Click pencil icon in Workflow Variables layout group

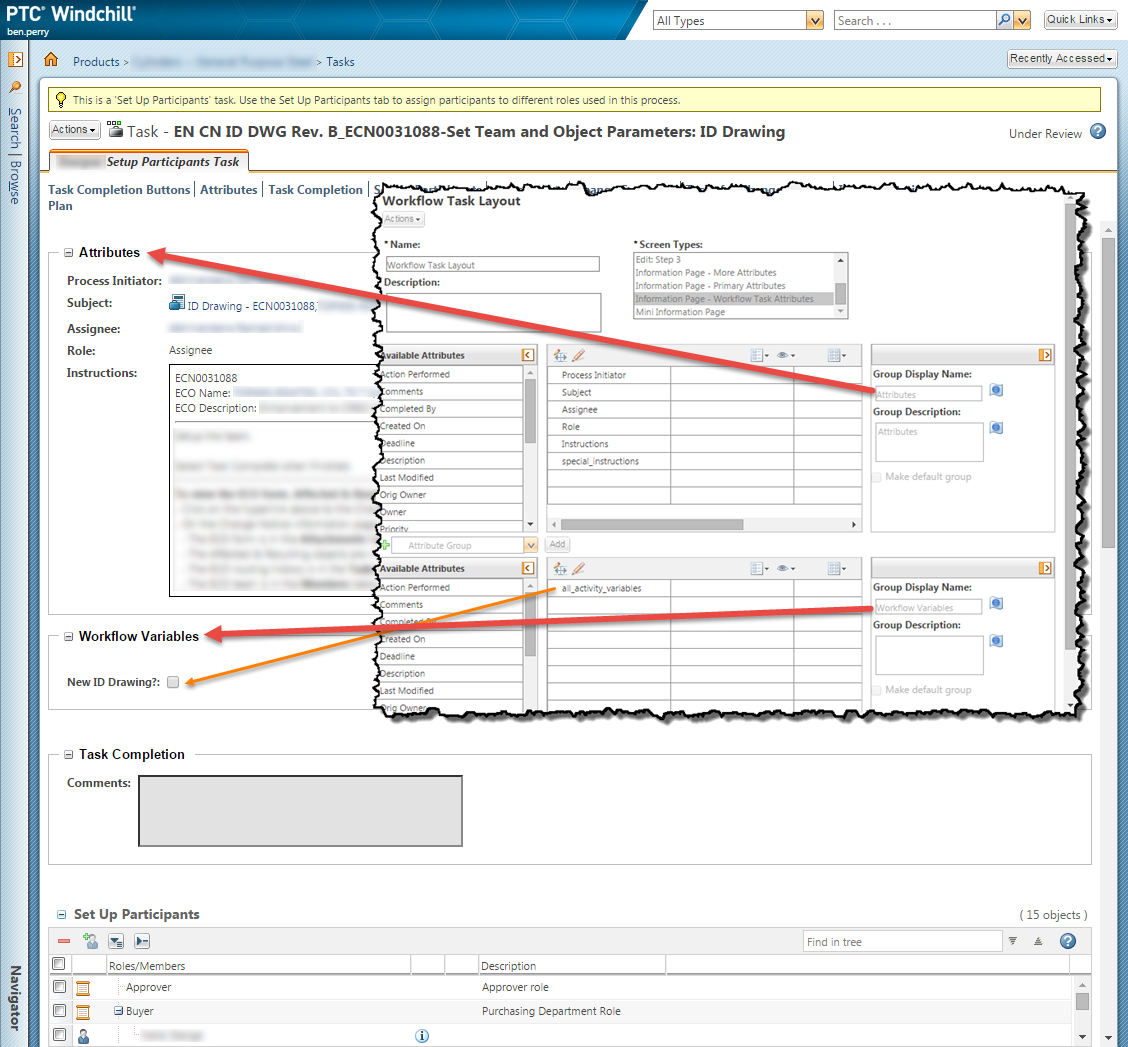(x=578, y=568)
